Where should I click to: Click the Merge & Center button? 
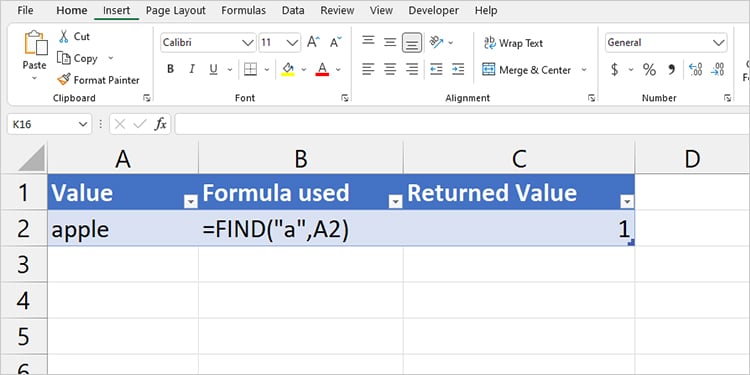coord(526,70)
